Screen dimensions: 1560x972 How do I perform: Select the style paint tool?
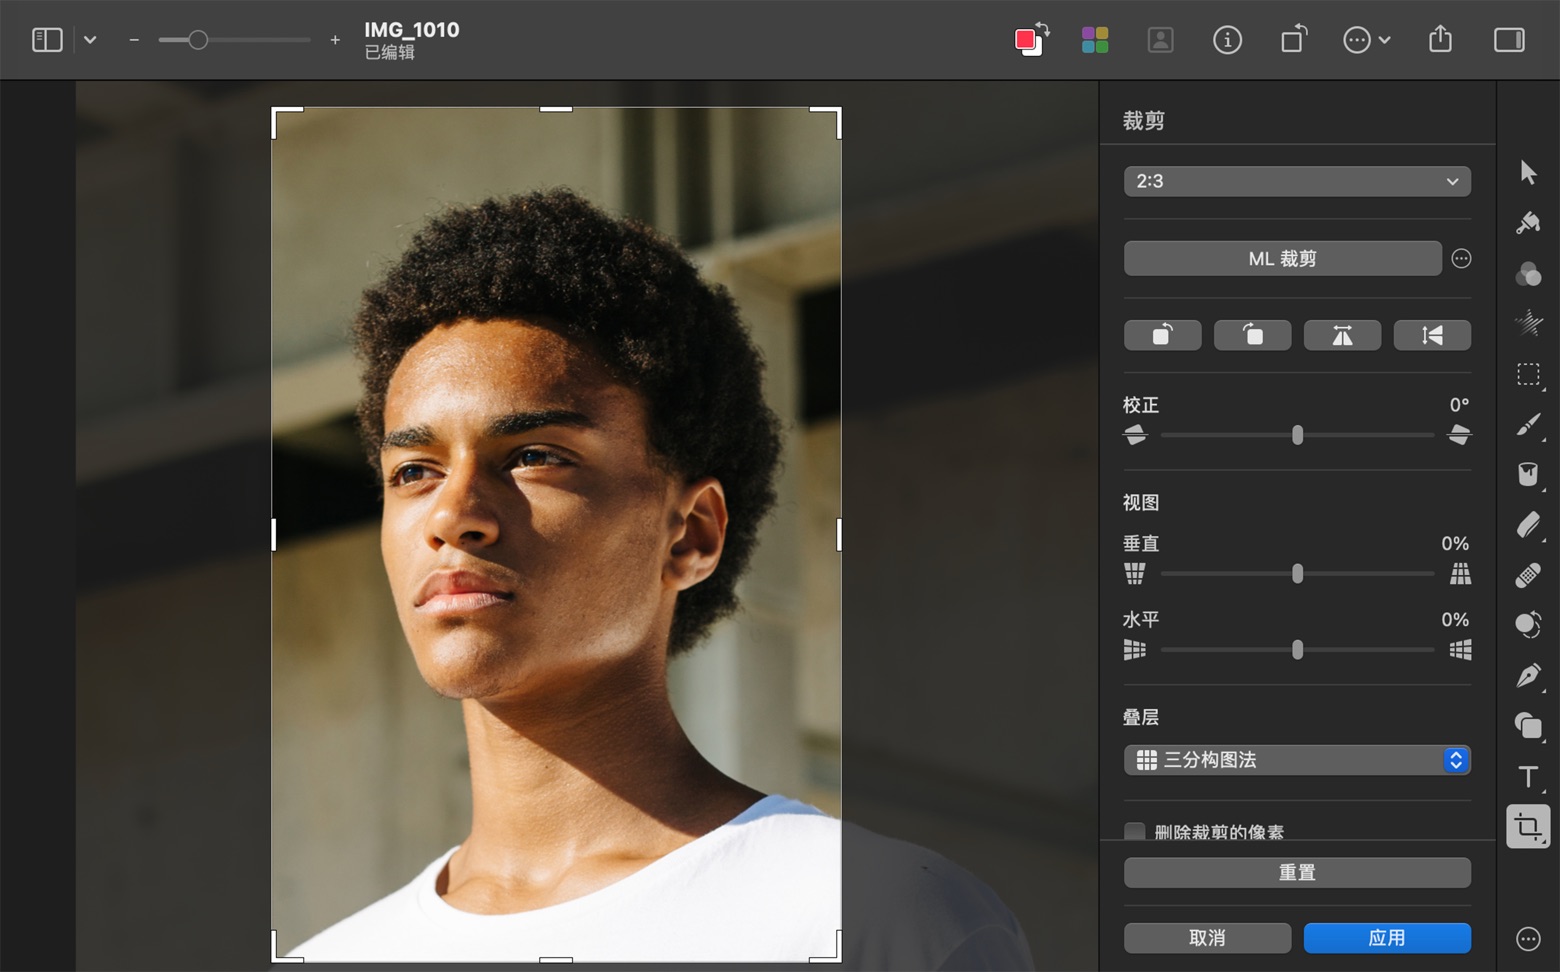(1528, 222)
